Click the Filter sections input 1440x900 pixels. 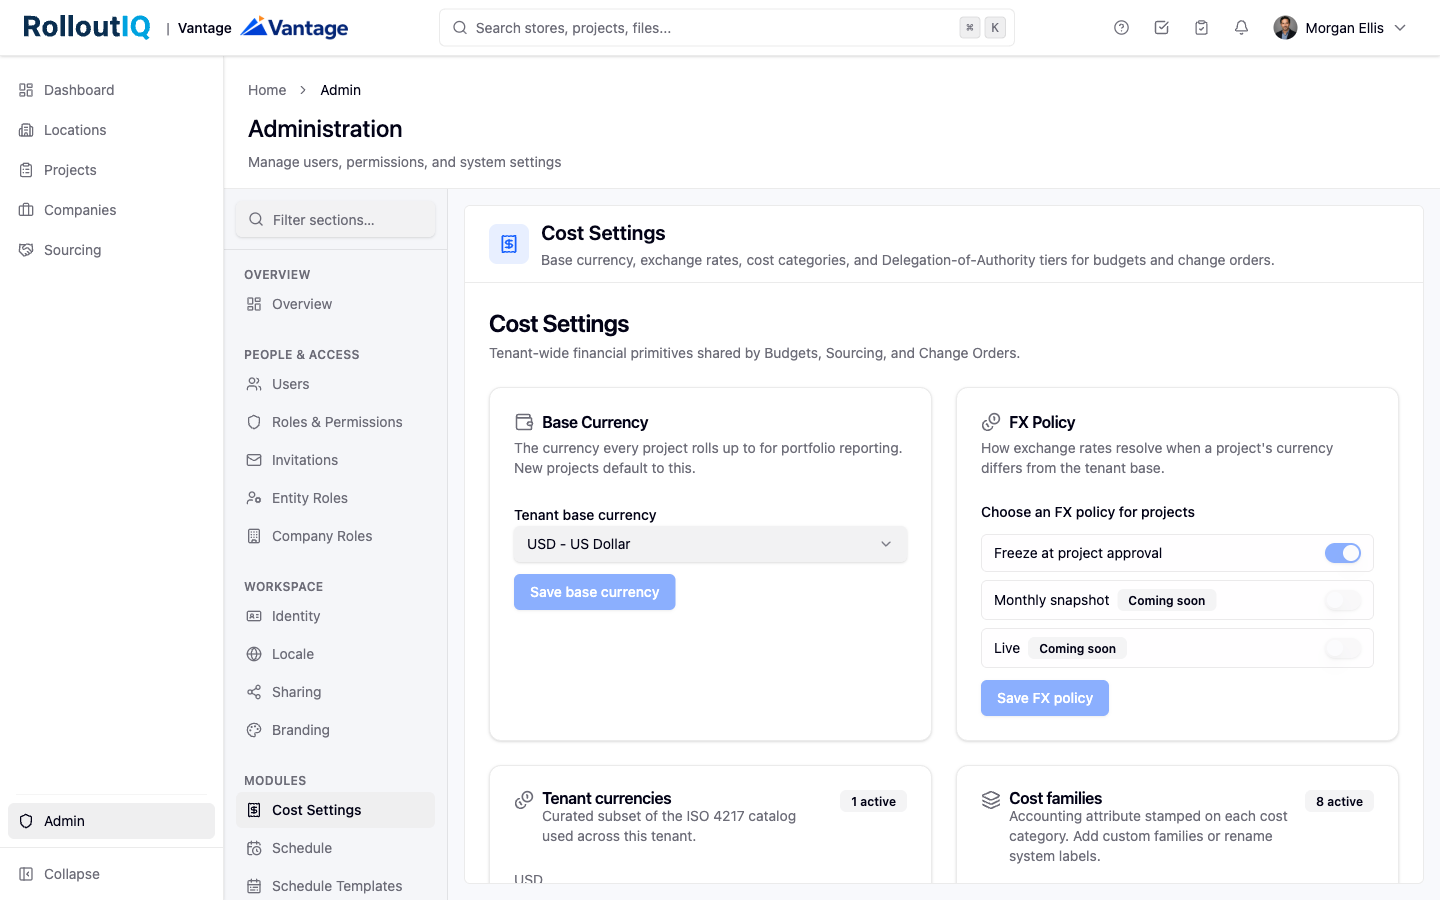pyautogui.click(x=336, y=220)
